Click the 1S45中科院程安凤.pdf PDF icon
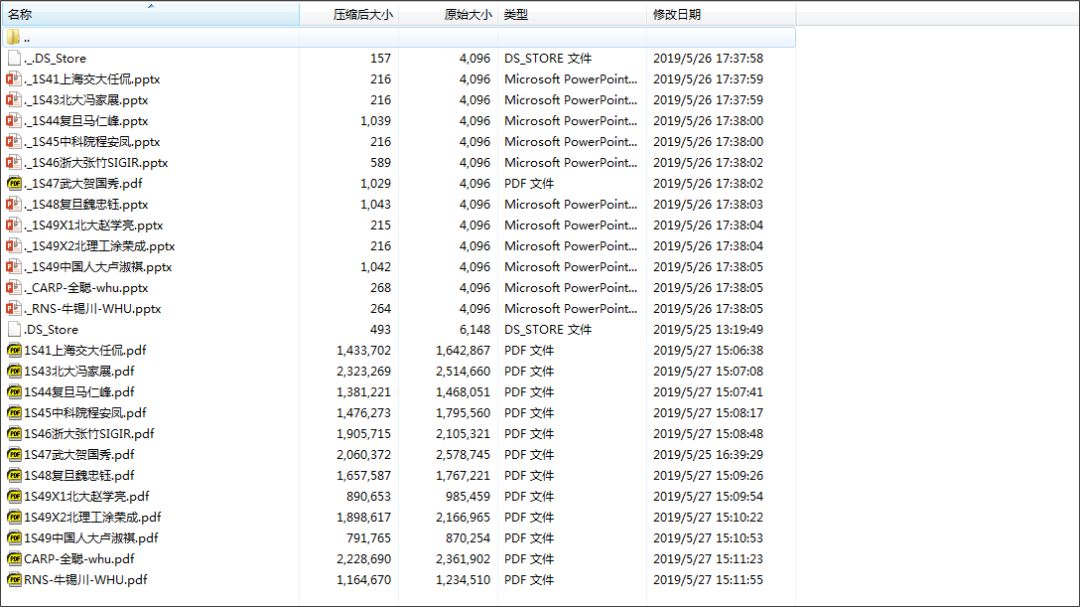 [x=14, y=413]
